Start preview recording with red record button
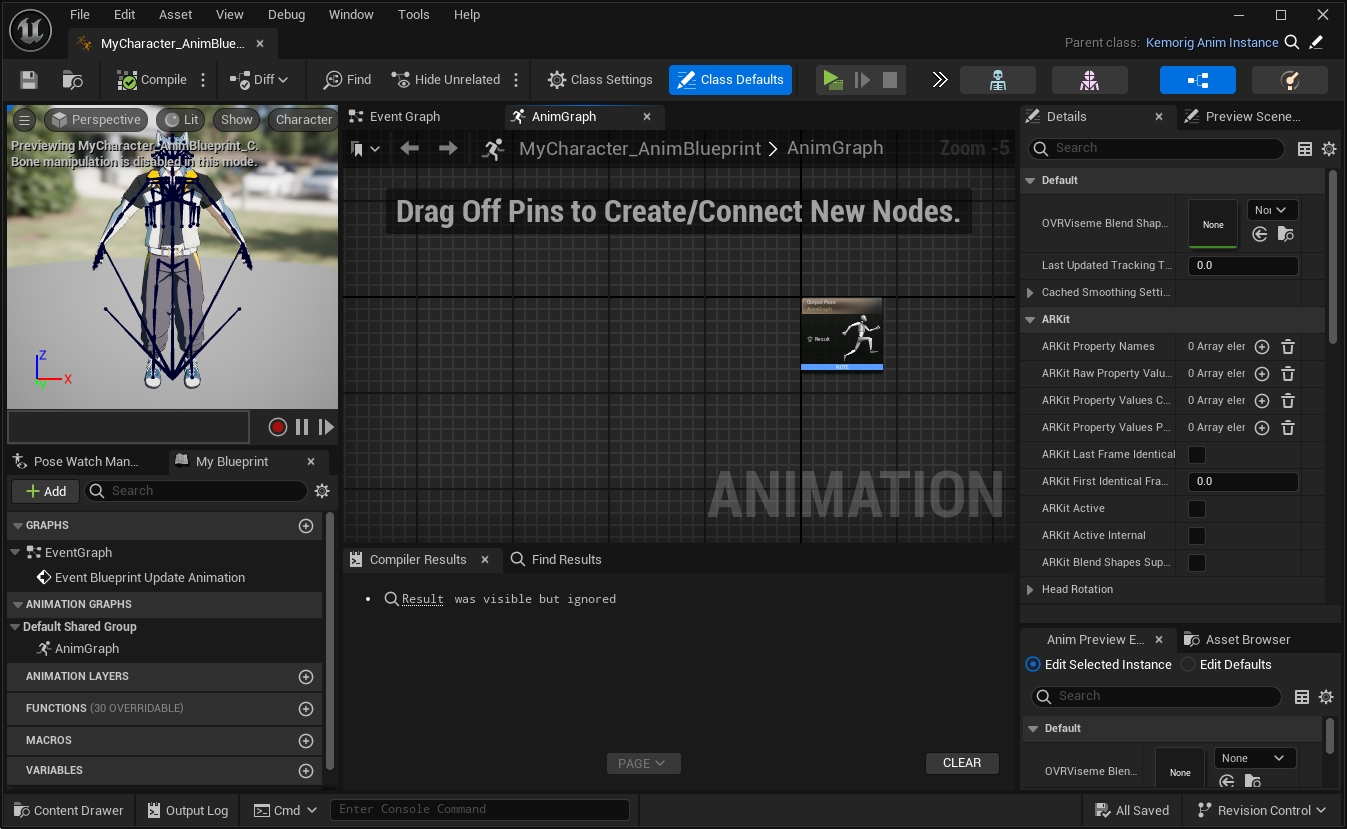Screen dimensions: 1347x829 point(278,427)
